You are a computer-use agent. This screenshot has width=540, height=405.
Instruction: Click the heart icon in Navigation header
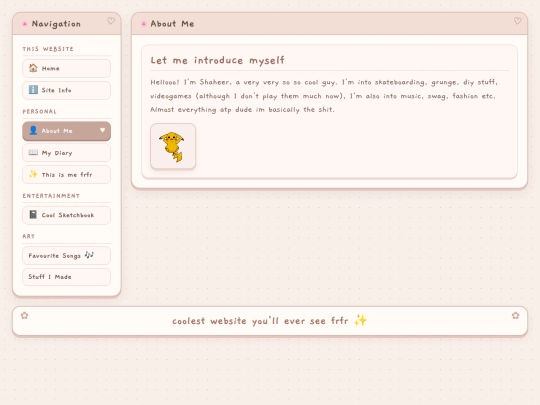[x=111, y=21]
